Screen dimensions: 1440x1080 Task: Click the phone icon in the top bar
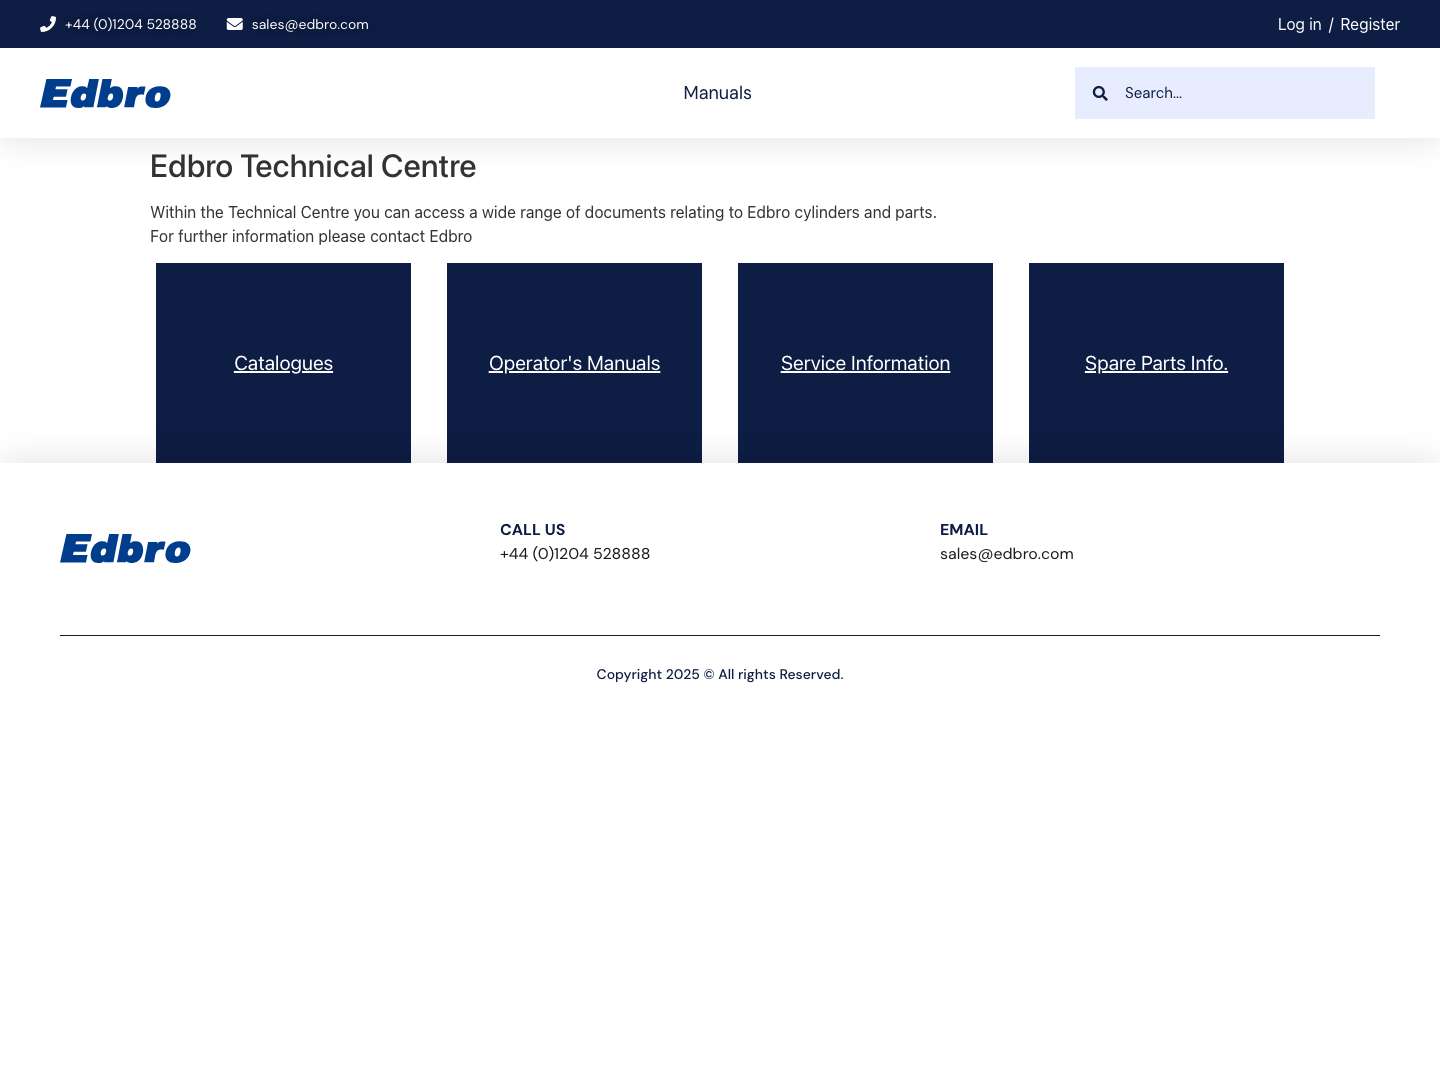[x=47, y=24]
